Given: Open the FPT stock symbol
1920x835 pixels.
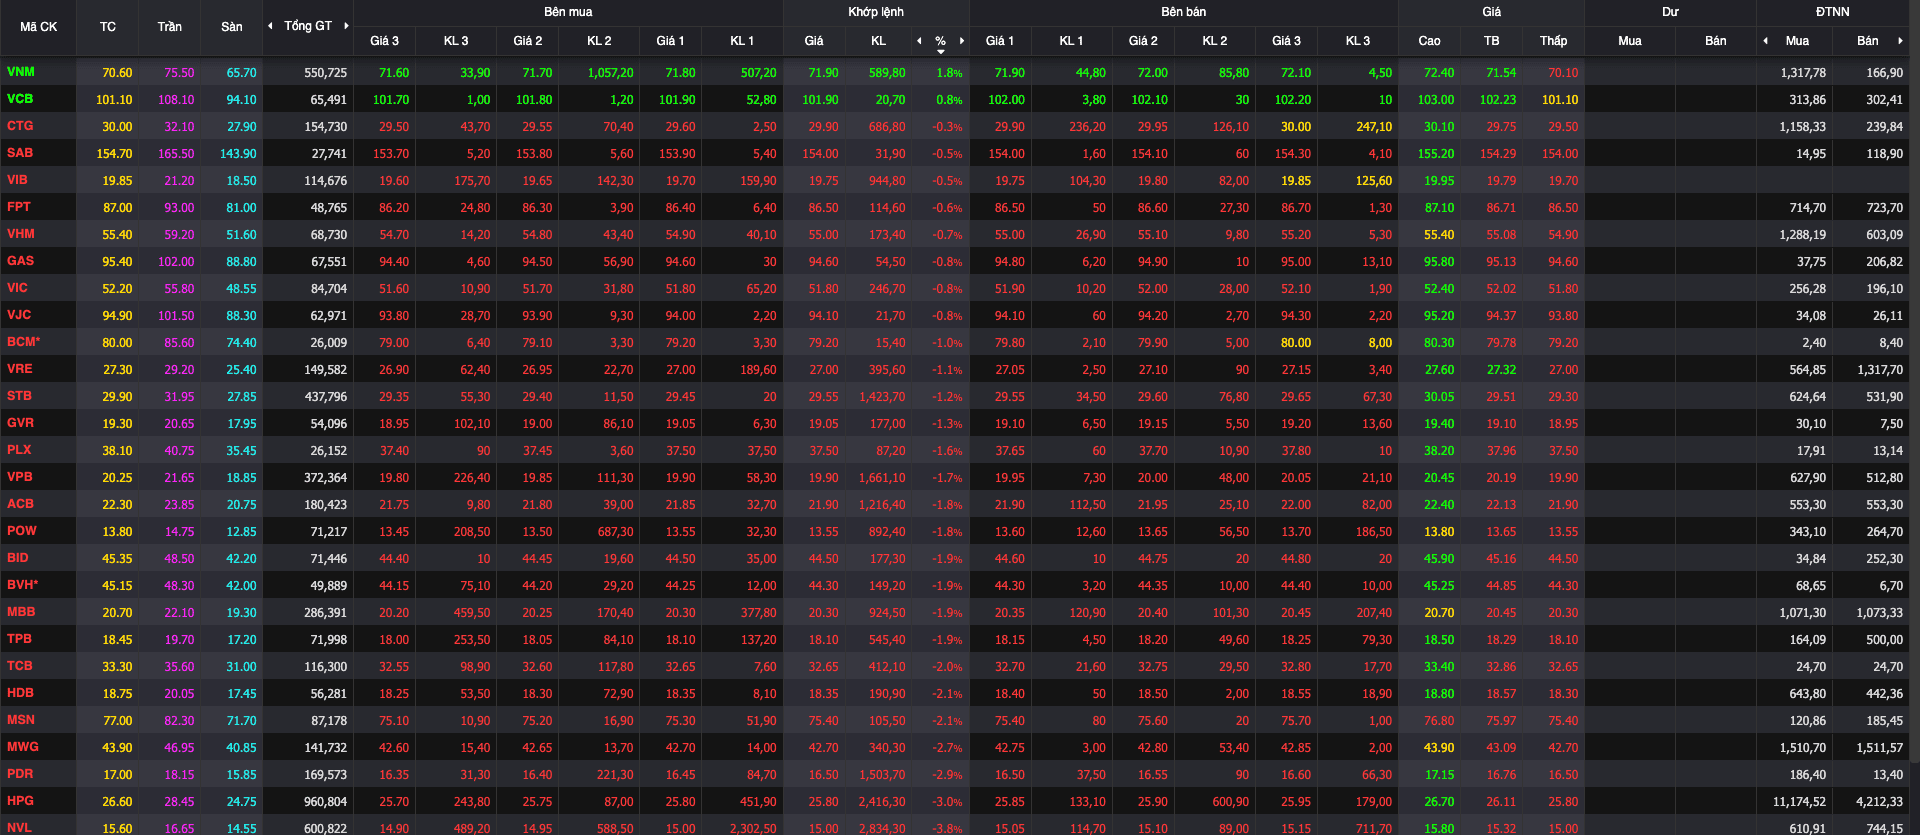Looking at the screenshot, I should tap(19, 207).
